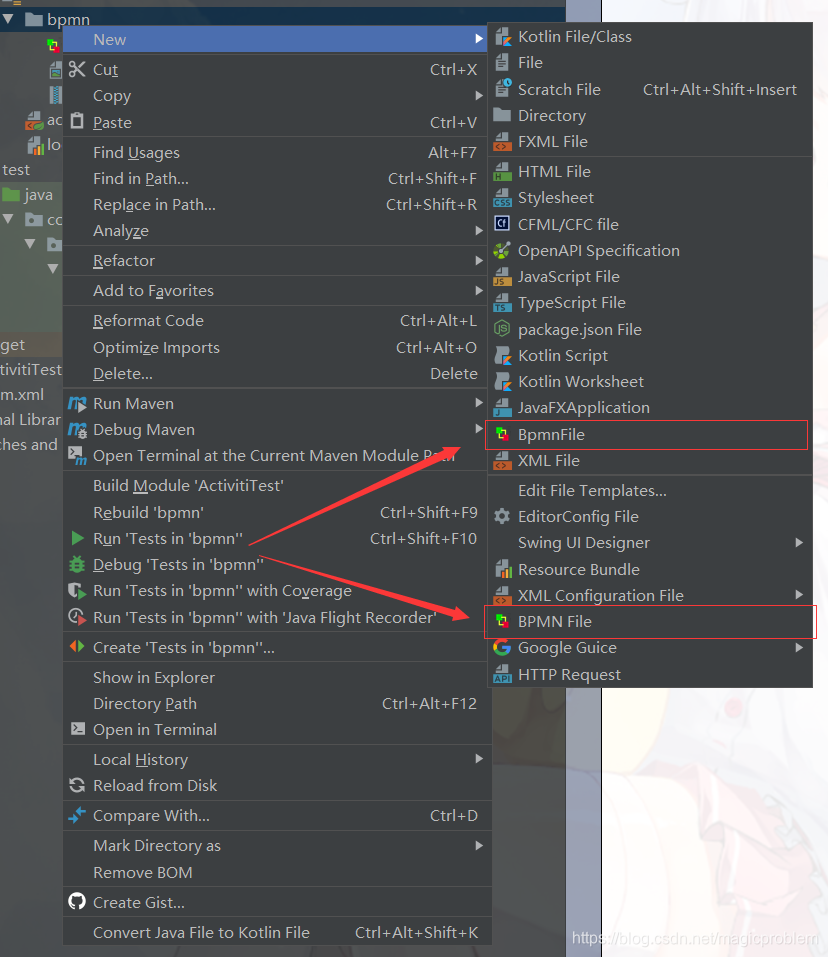Screen dimensions: 828x957
Task: Click the BPMN File icon near Google Guice
Action: click(x=502, y=621)
